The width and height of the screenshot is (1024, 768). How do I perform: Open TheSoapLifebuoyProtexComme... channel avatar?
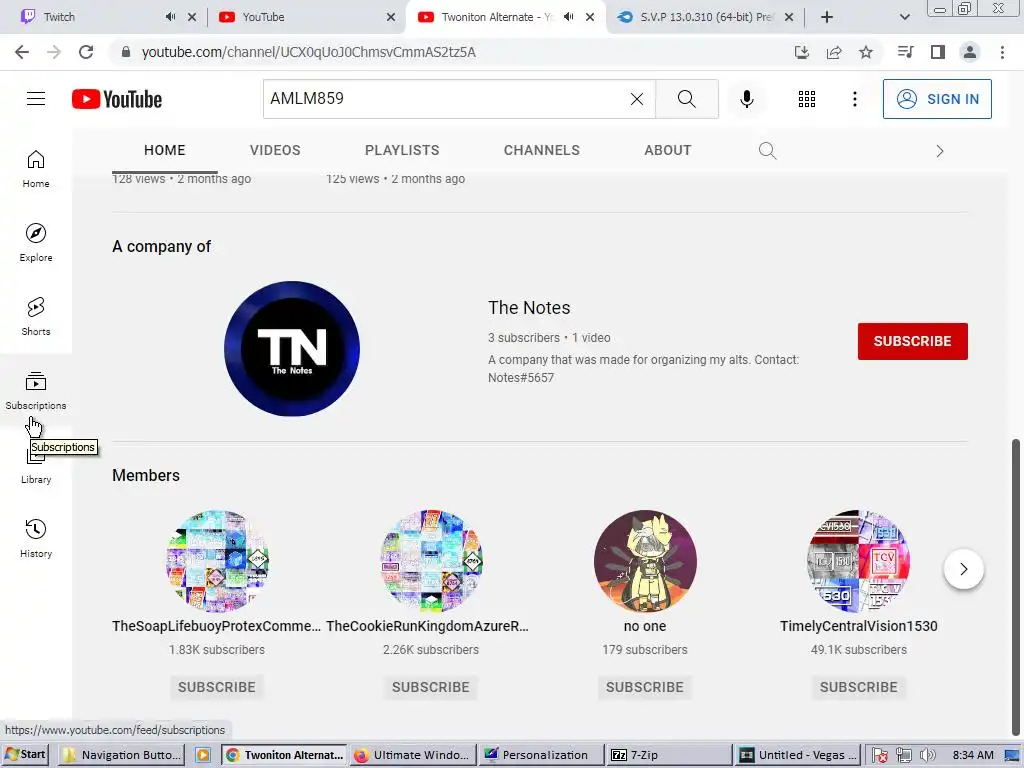pos(217,561)
